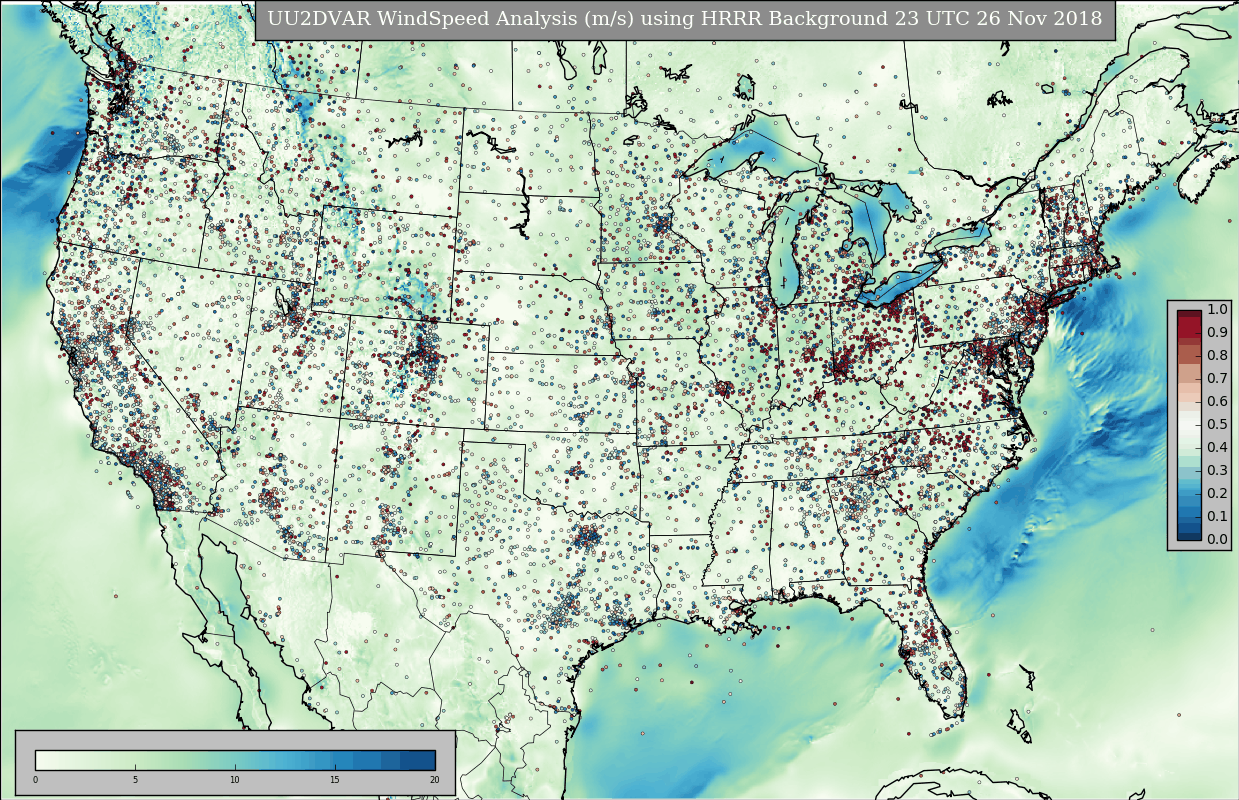The height and width of the screenshot is (800, 1239).
Task: Click the 1.0 label on the vertical colorbar
Action: coord(1217,310)
